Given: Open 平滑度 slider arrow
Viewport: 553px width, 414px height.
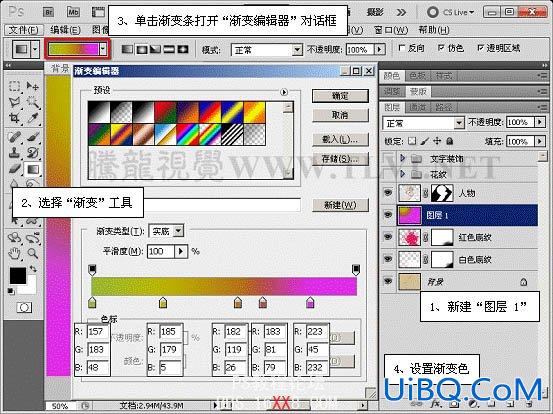Looking at the screenshot, I should tap(181, 251).
